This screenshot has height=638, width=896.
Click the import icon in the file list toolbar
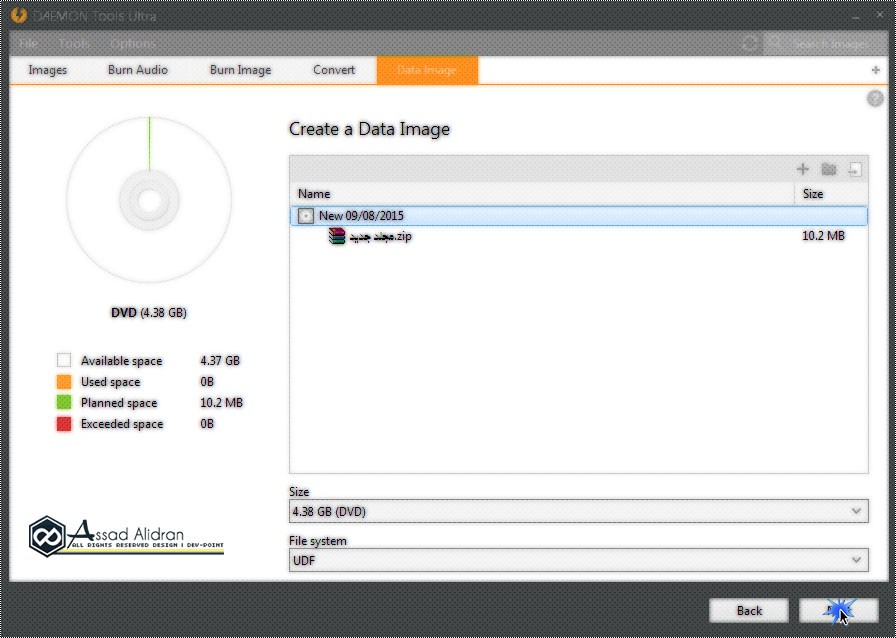854,169
